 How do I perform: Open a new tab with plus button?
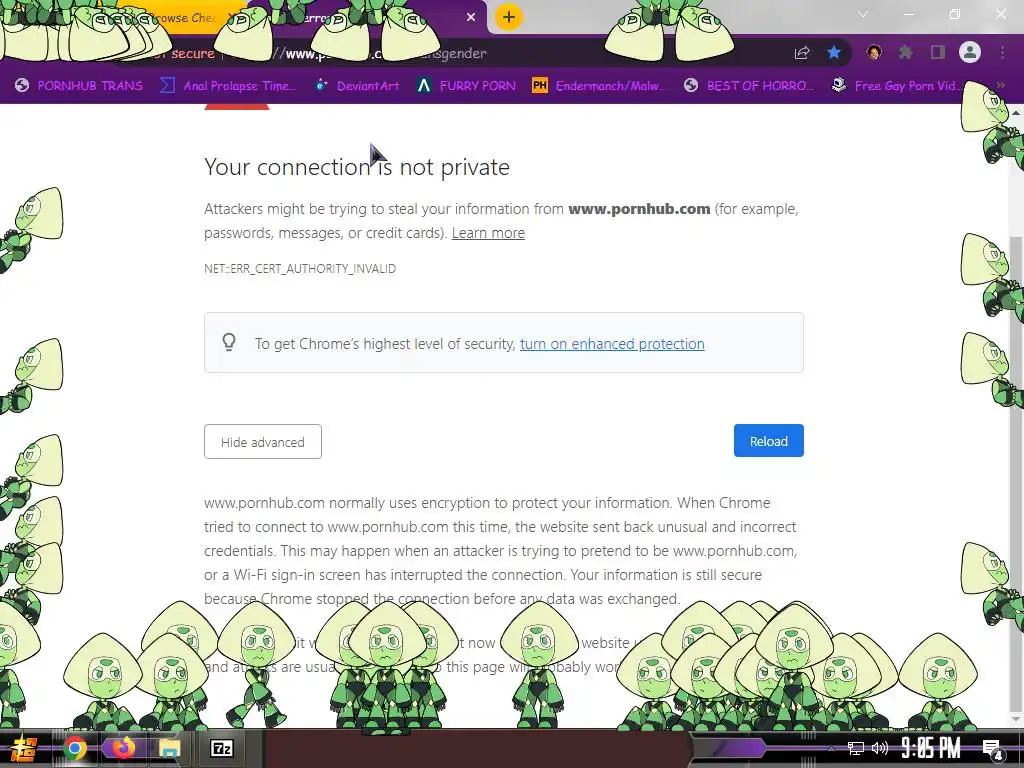pos(509,17)
